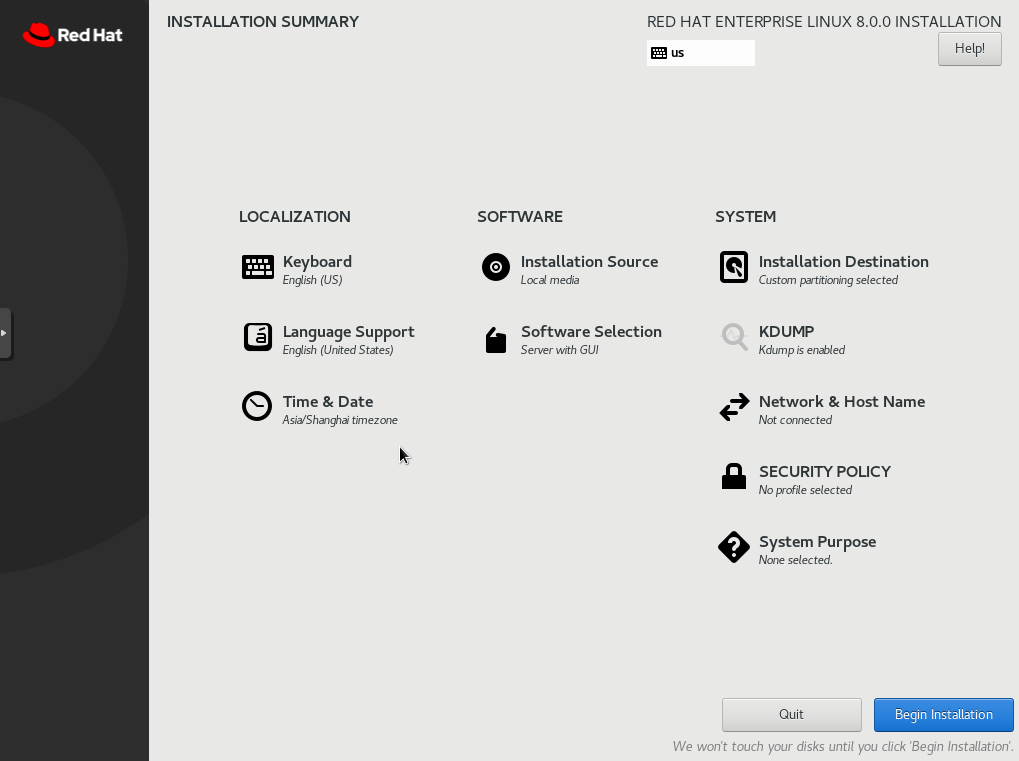Open the System Purpose question mark icon

[734, 547]
